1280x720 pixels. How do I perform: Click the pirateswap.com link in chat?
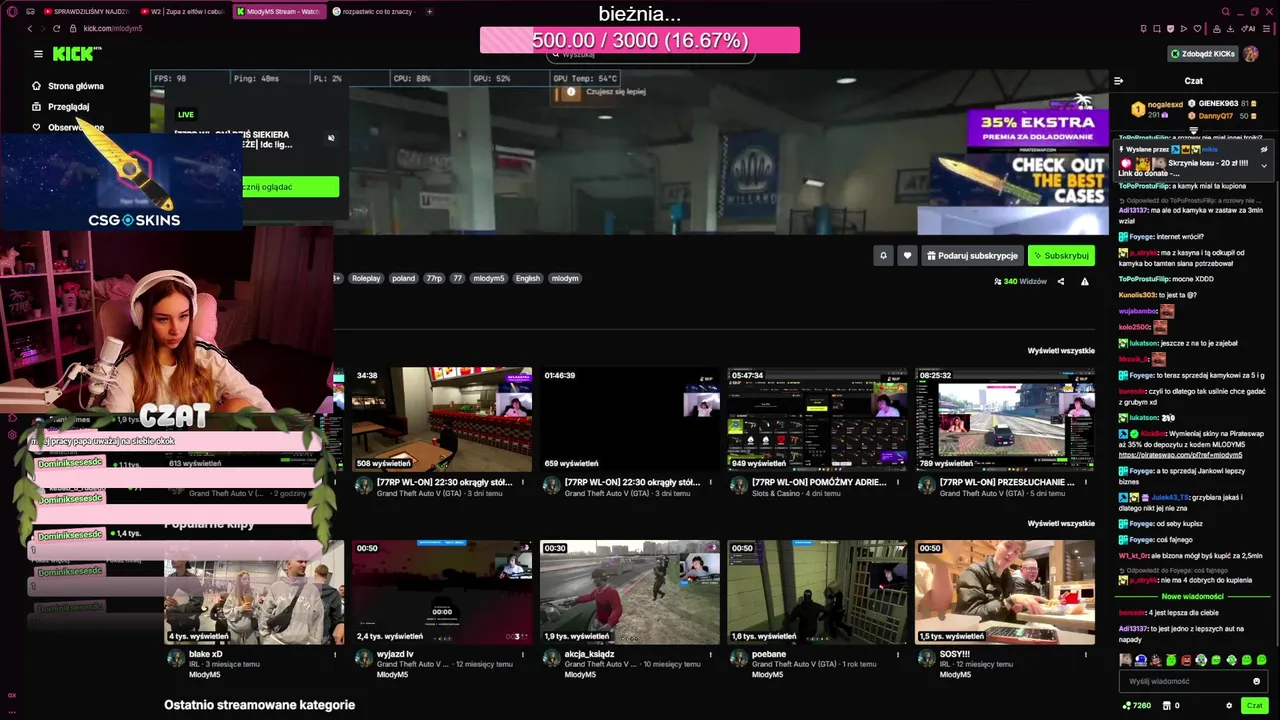(1180, 455)
